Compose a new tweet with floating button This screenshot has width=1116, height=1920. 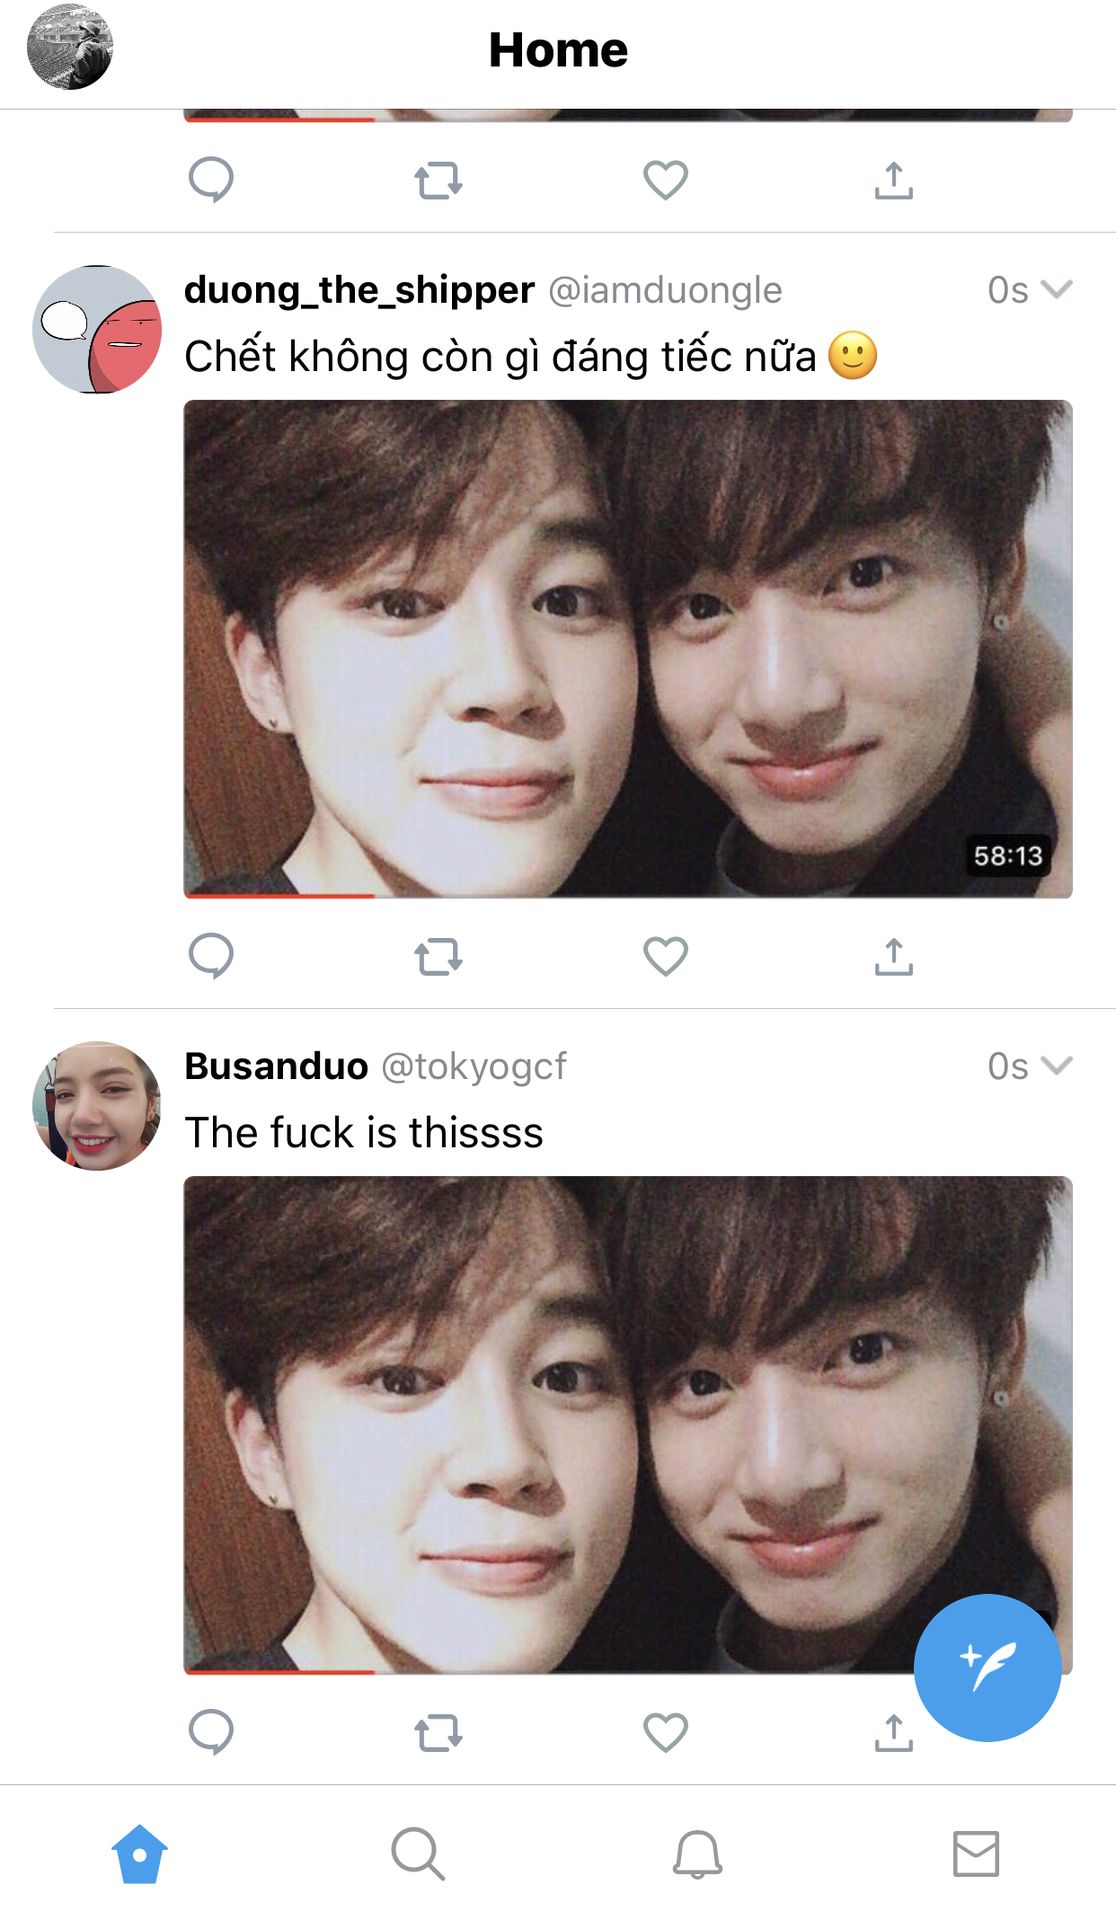[987, 1667]
